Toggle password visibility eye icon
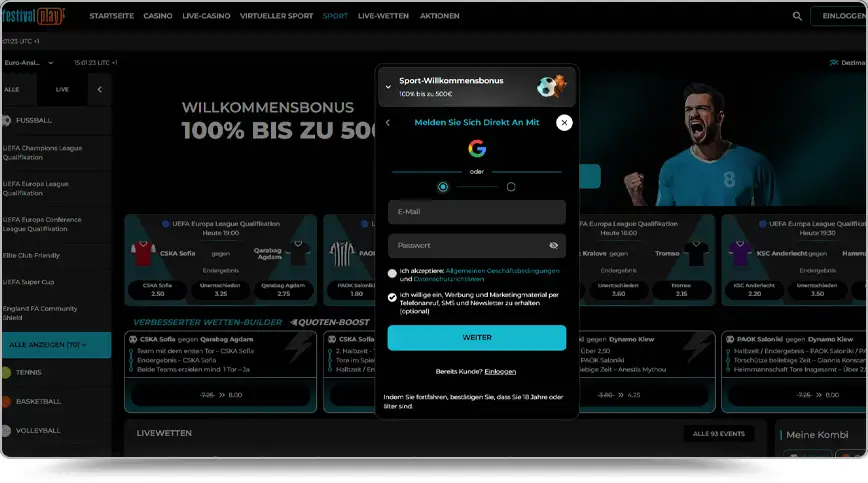This screenshot has width=868, height=483. [554, 246]
